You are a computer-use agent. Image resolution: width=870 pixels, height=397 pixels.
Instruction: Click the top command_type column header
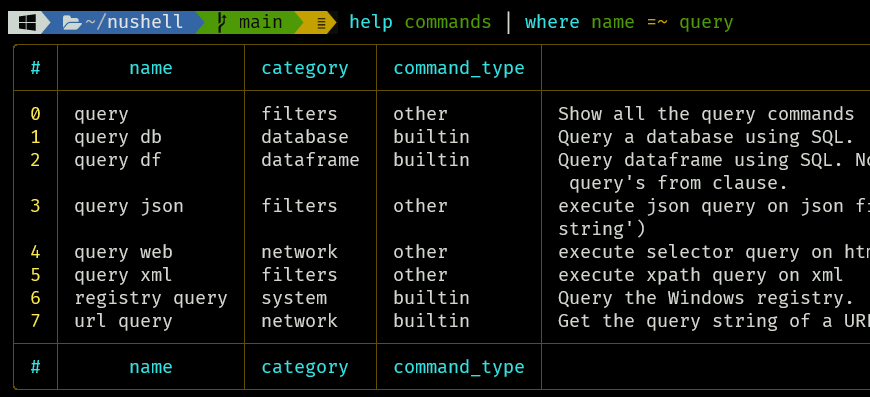(x=459, y=69)
